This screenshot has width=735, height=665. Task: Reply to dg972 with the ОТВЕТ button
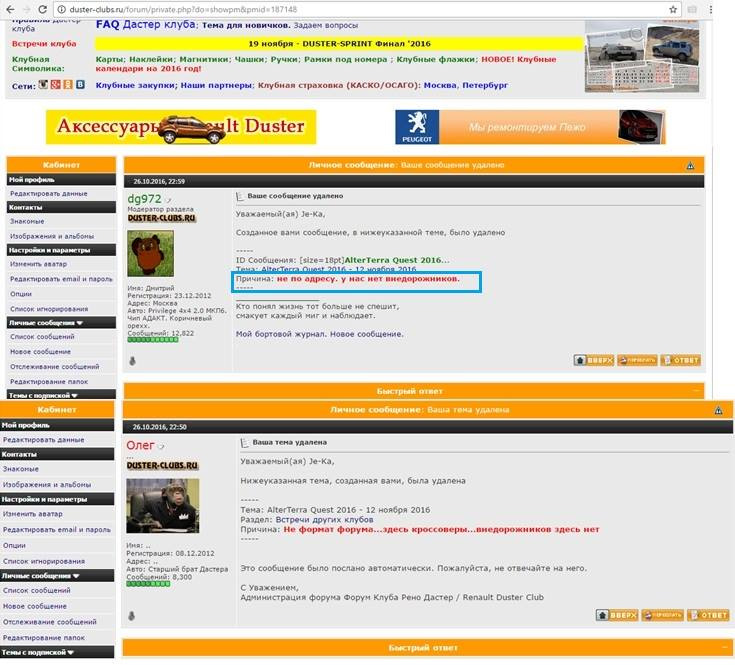click(x=681, y=360)
